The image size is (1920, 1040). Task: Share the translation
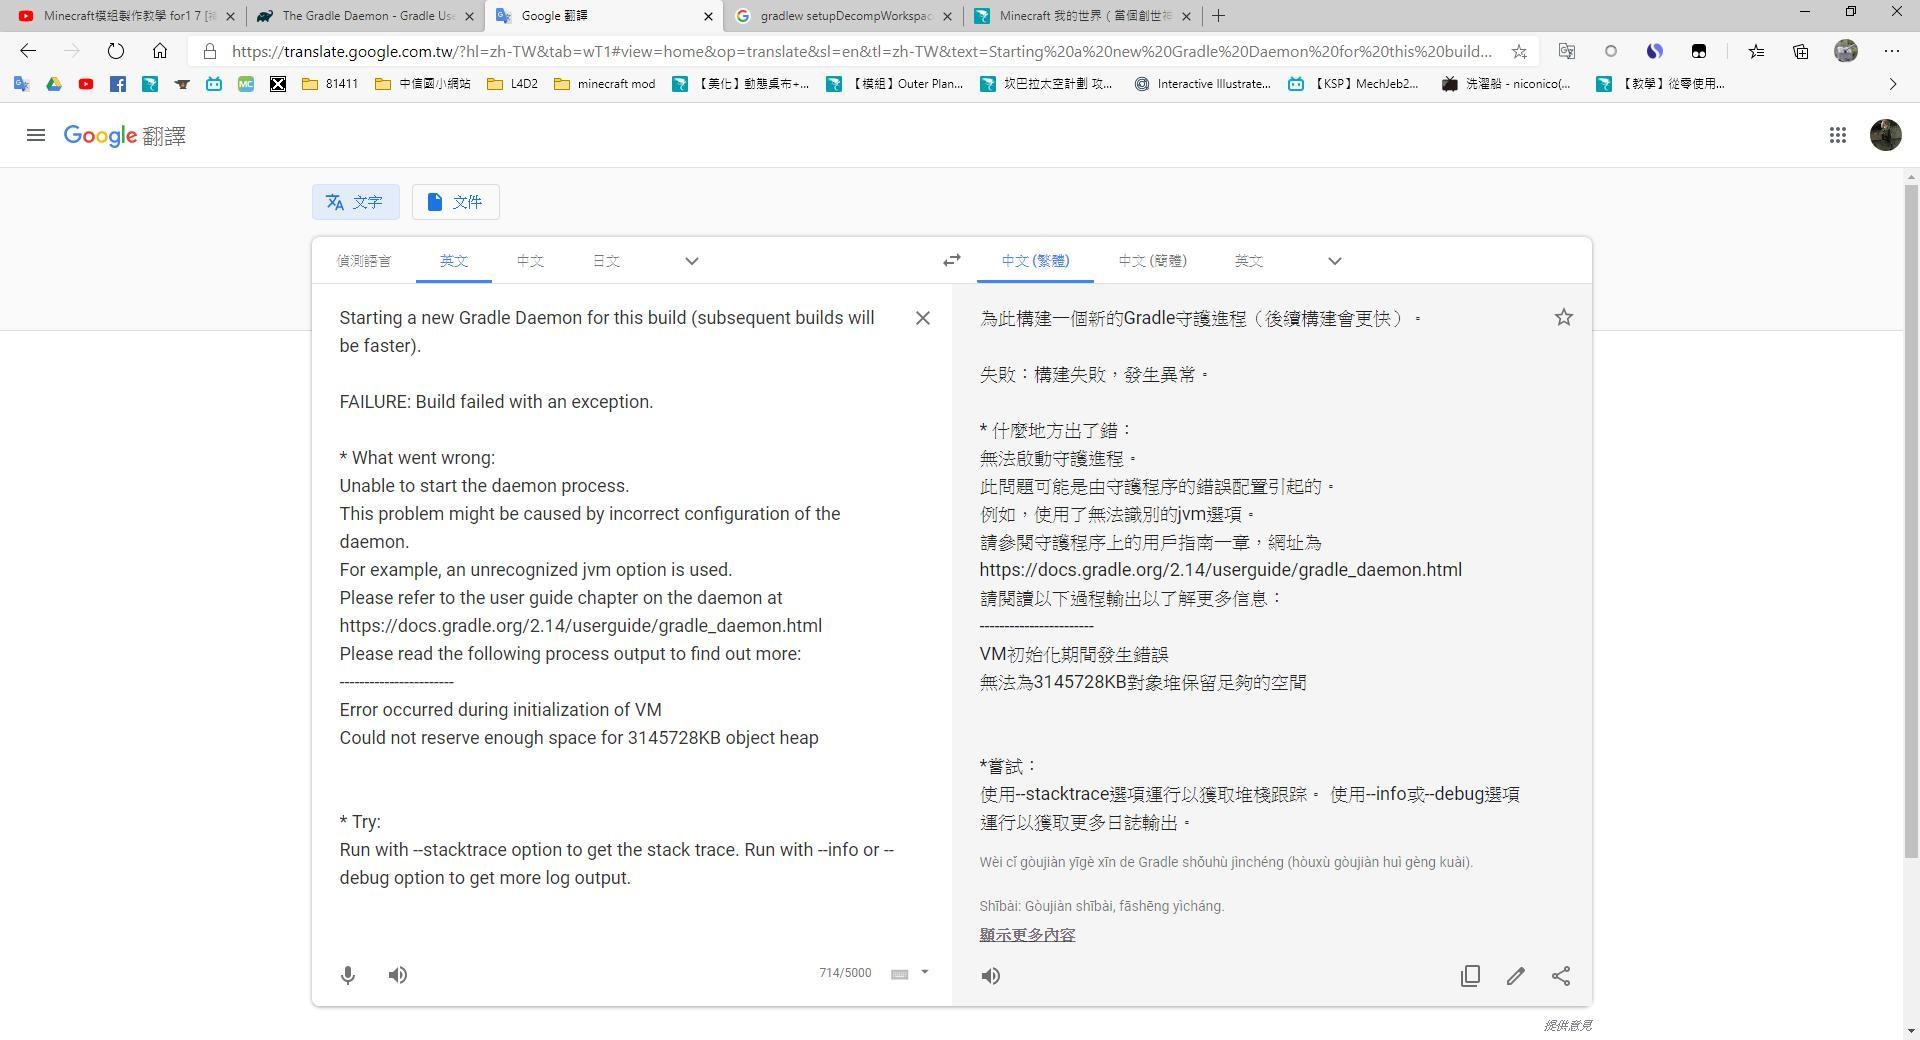tap(1561, 976)
